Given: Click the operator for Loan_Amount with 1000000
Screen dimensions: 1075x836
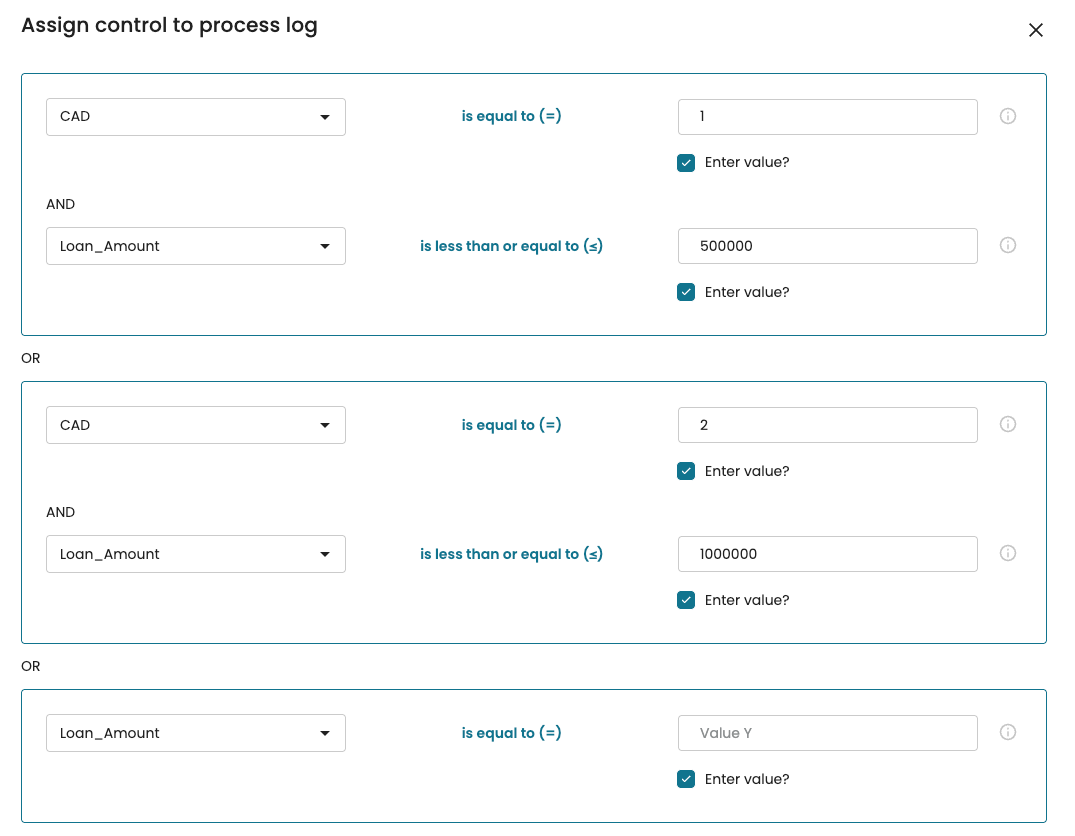Looking at the screenshot, I should tap(511, 554).
